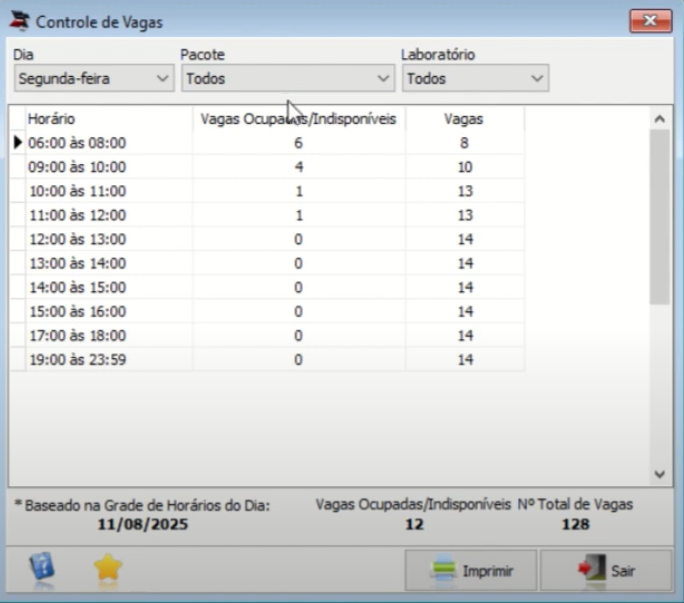Image resolution: width=684 pixels, height=603 pixels.
Task: Close the Controle de Vagas window
Action: tap(650, 21)
